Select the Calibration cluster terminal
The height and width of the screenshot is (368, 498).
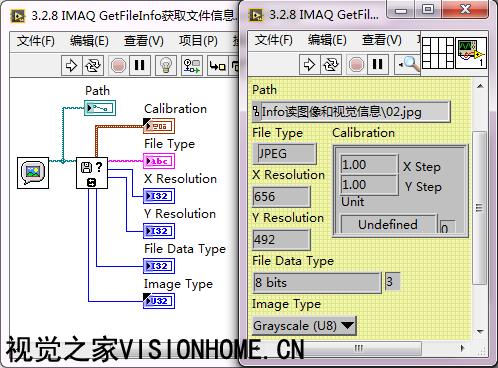[x=159, y=126]
